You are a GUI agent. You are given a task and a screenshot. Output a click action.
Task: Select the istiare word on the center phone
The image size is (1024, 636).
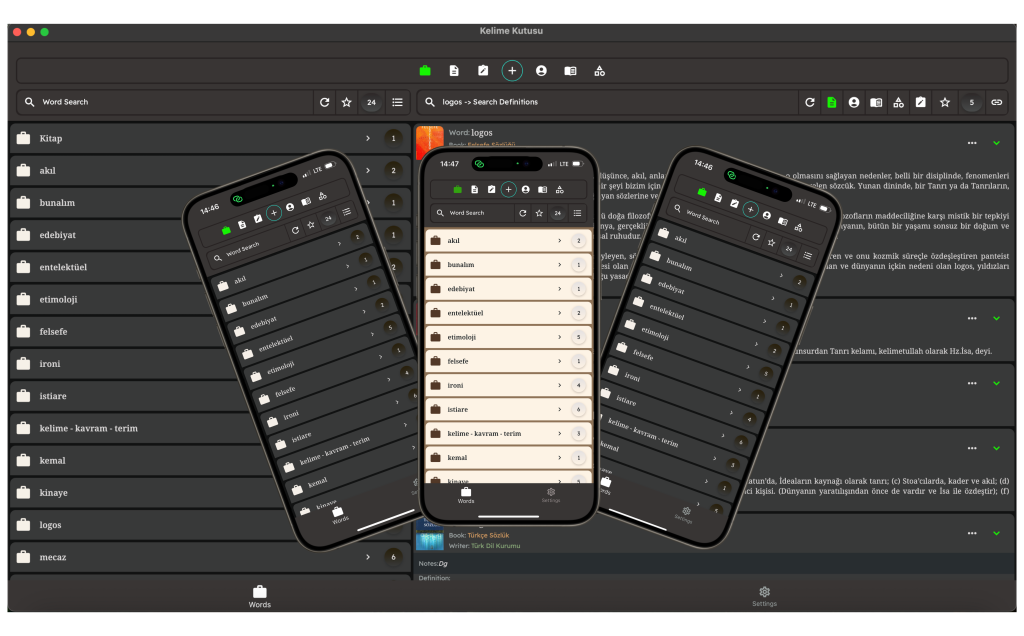pos(458,409)
